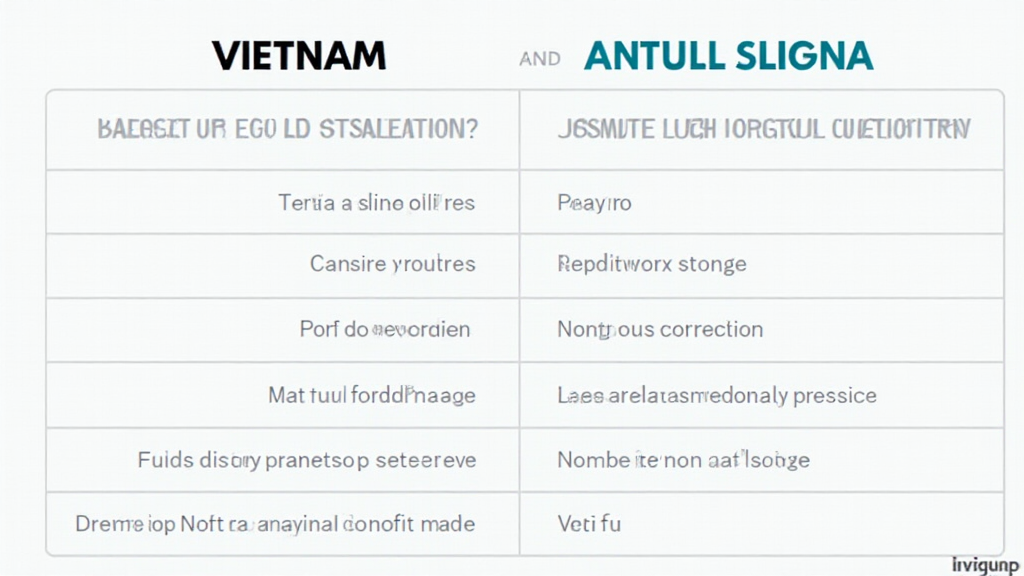This screenshot has height=576, width=1024.
Task: Click the 'Porf do aevordien' cell
Action: 385,329
